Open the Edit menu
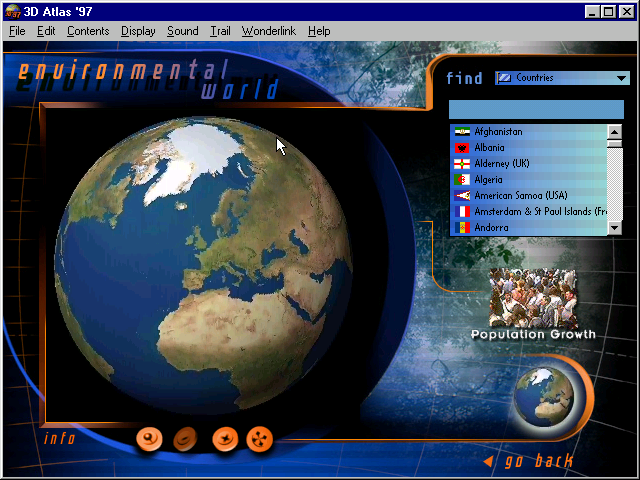 pos(46,31)
